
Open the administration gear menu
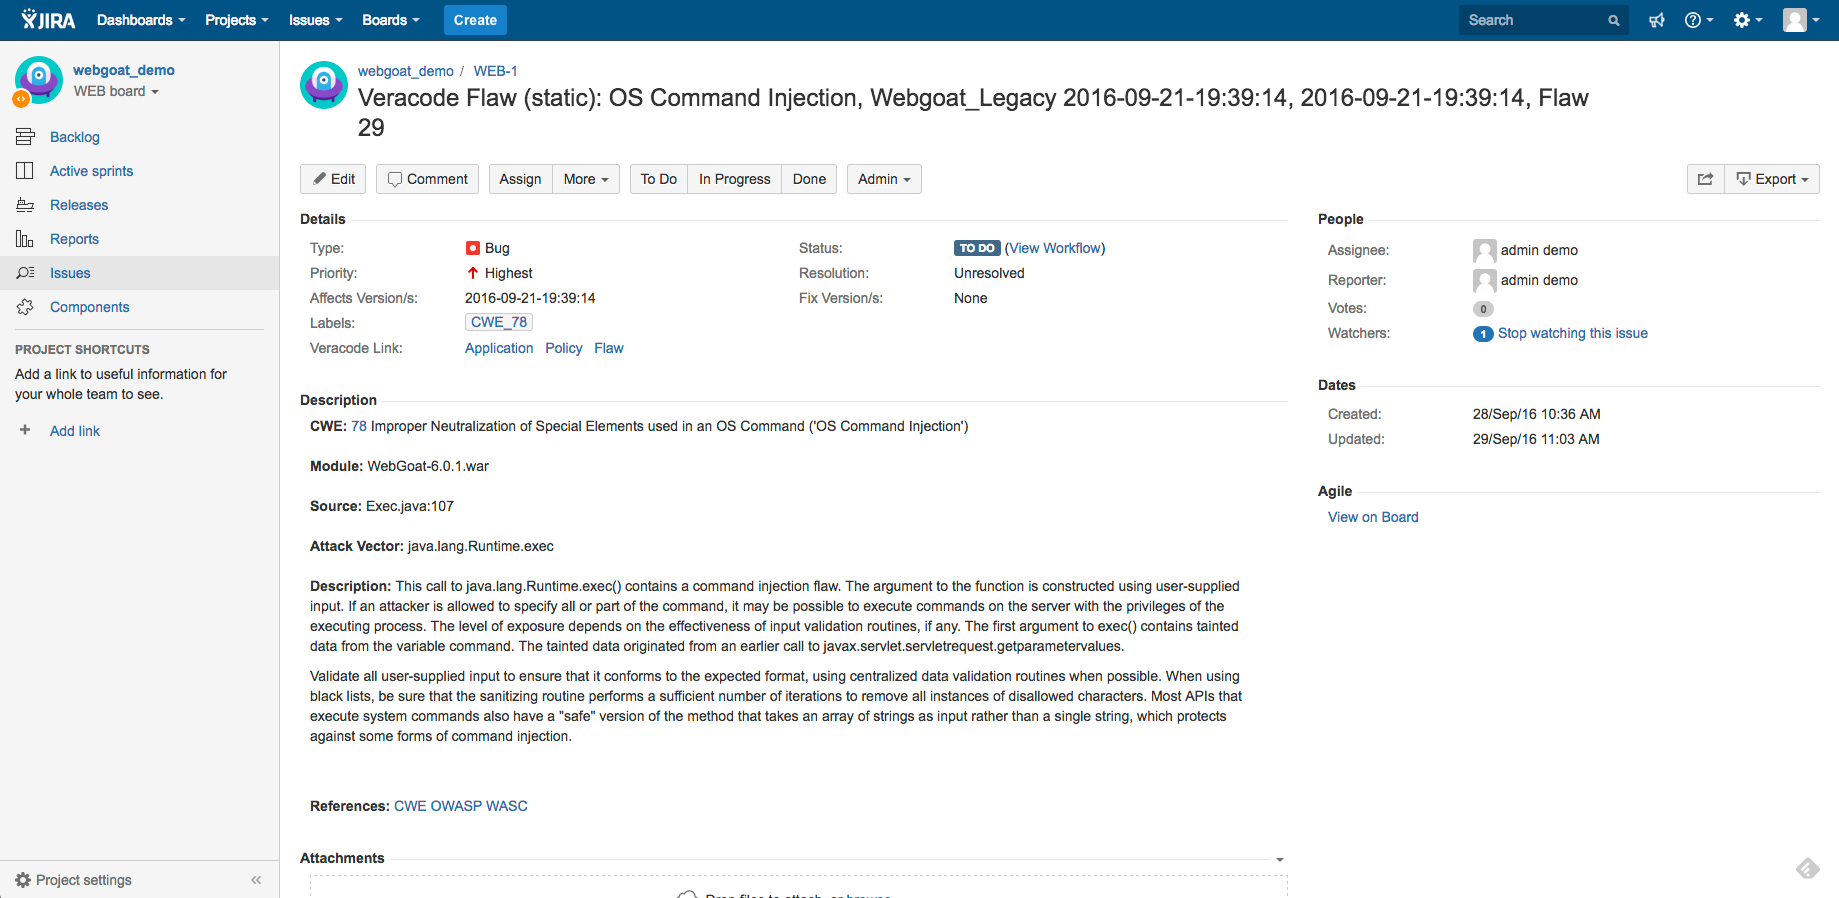(x=1748, y=20)
